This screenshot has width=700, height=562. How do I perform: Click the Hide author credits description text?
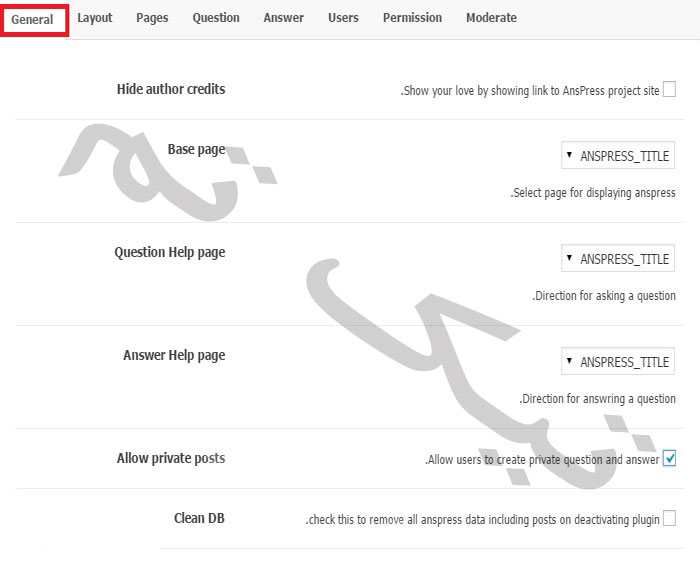pyautogui.click(x=530, y=90)
